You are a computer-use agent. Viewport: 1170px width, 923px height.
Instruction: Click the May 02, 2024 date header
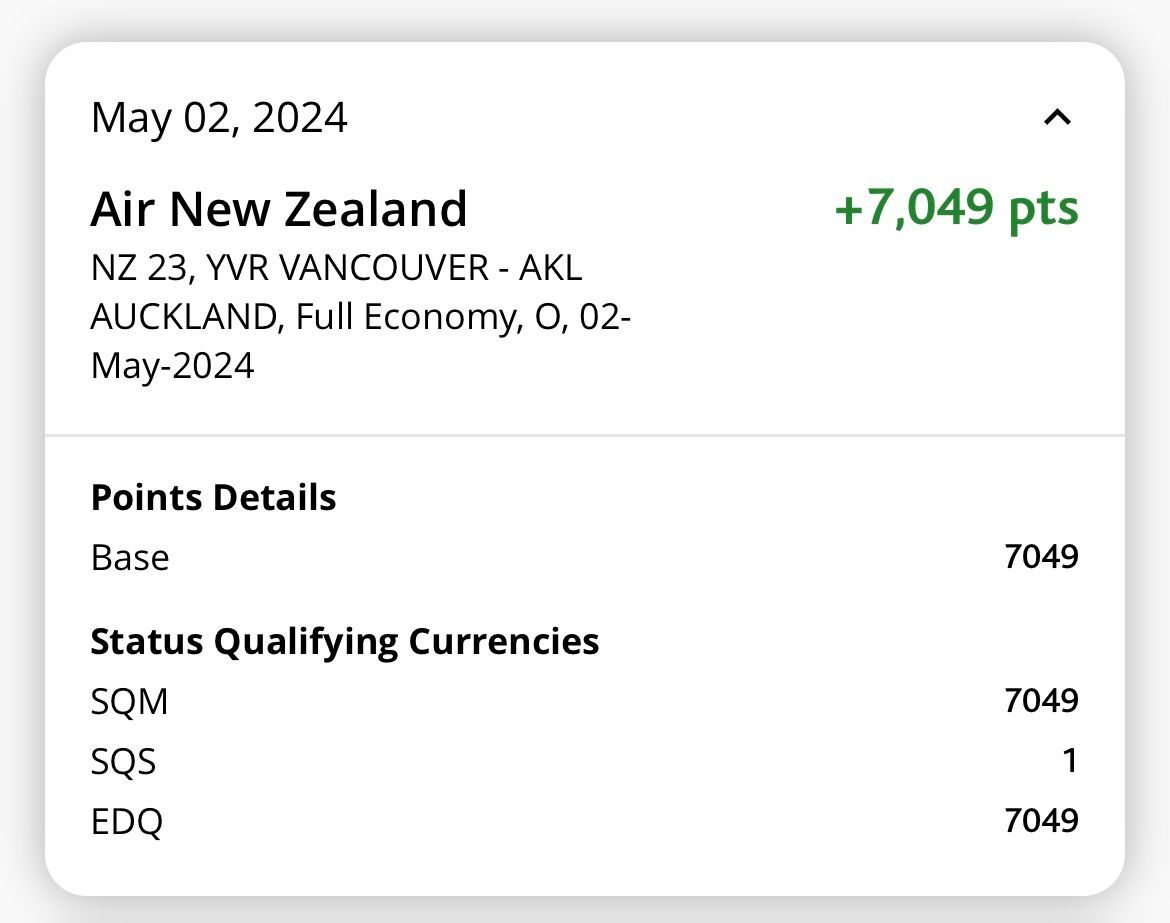[x=219, y=118]
